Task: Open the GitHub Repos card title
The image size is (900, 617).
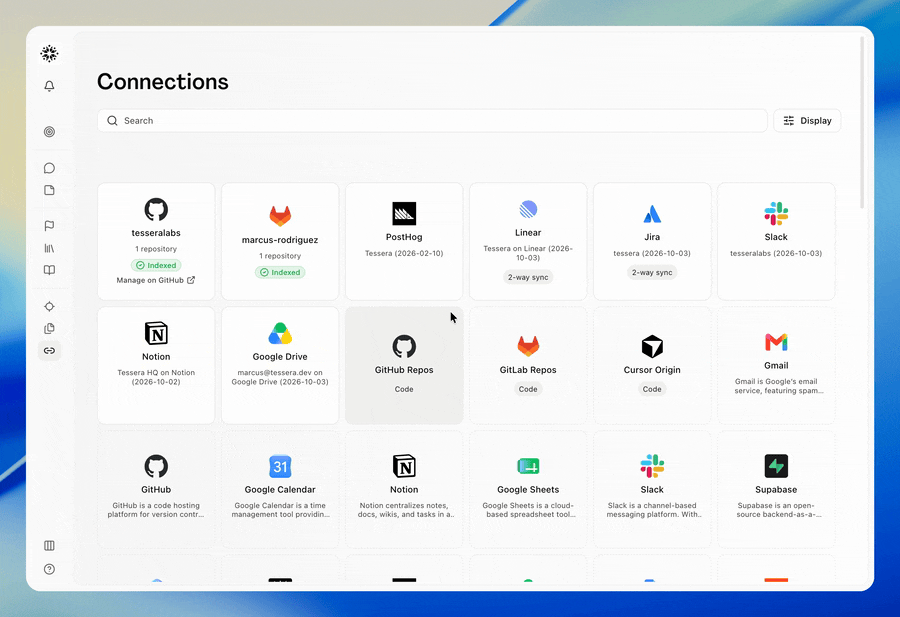Action: [404, 370]
